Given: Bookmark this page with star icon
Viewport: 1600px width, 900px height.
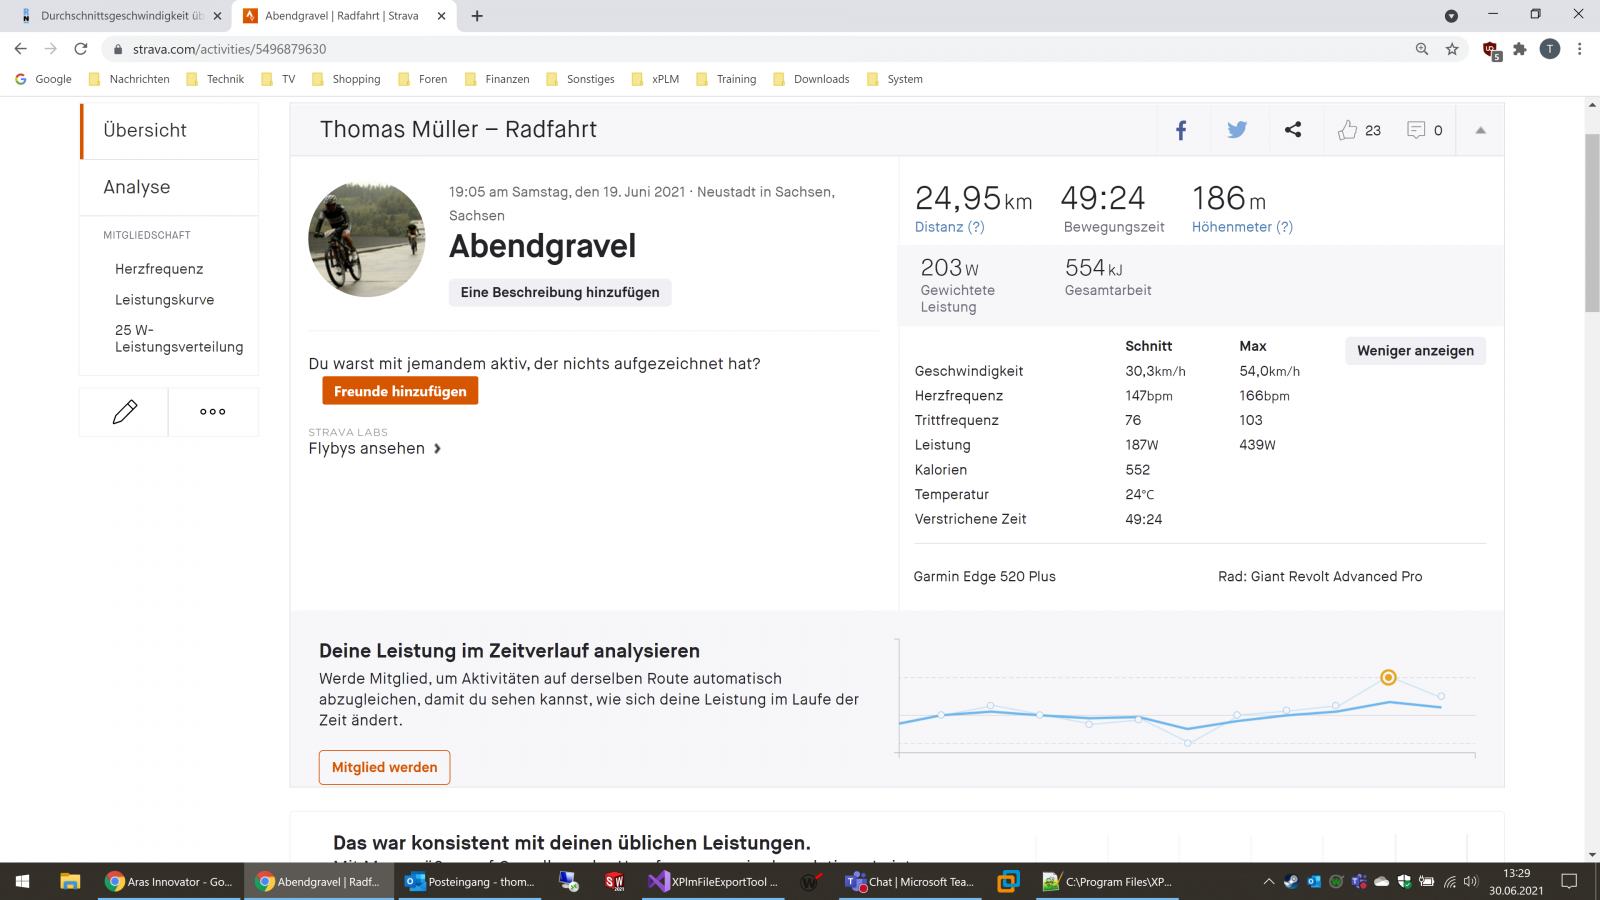Looking at the screenshot, I should click(1452, 49).
